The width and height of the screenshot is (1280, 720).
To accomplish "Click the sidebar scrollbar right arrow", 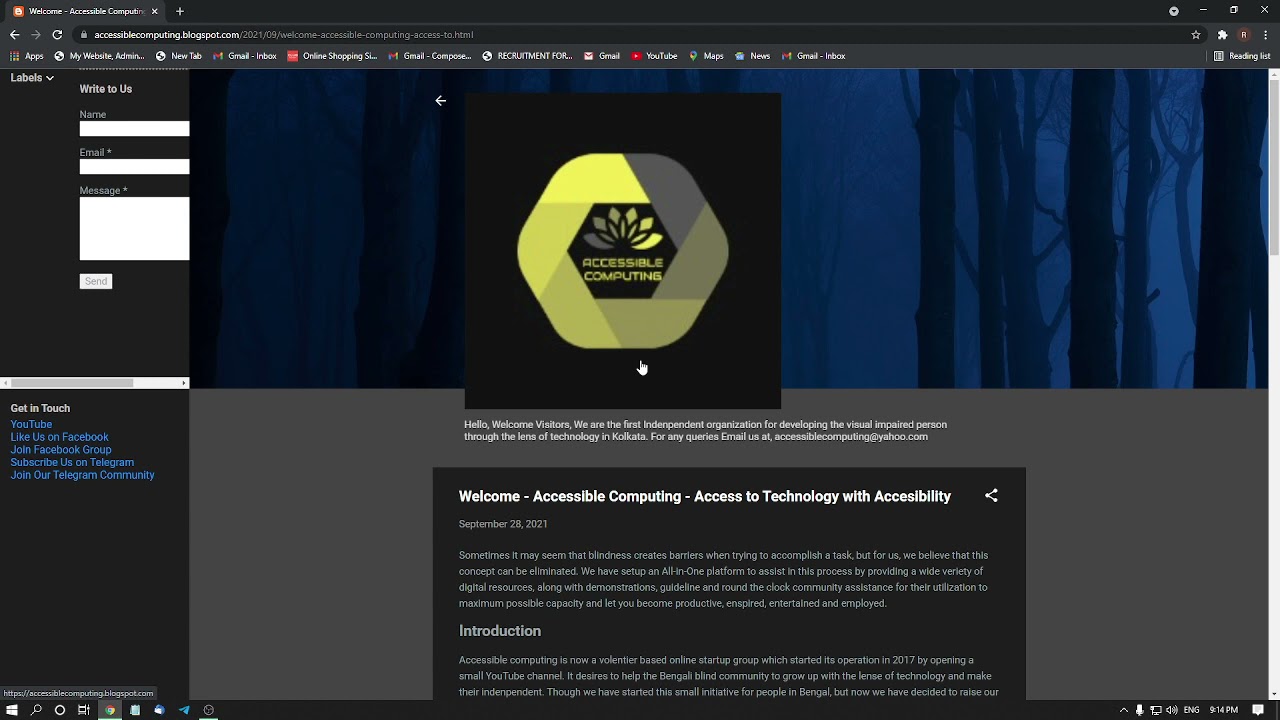I will (184, 383).
